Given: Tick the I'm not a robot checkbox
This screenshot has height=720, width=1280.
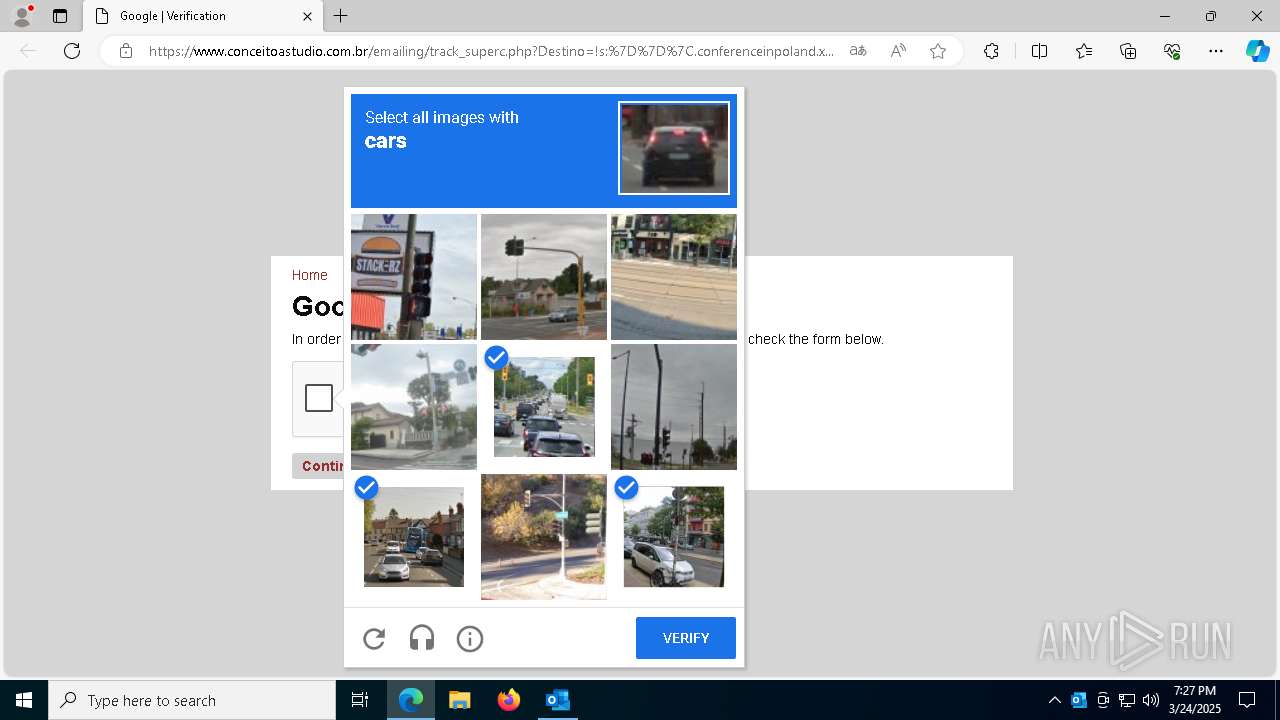Looking at the screenshot, I should (x=319, y=398).
